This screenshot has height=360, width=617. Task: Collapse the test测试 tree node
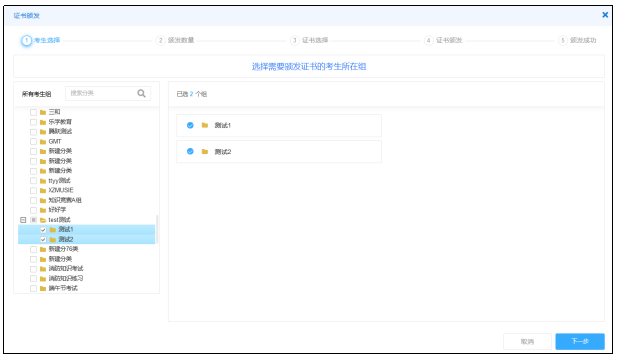coord(23,220)
